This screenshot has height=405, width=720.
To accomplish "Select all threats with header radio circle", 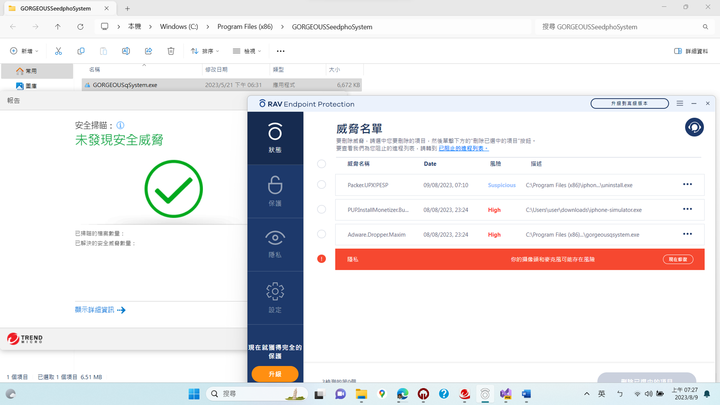I will [x=321, y=163].
